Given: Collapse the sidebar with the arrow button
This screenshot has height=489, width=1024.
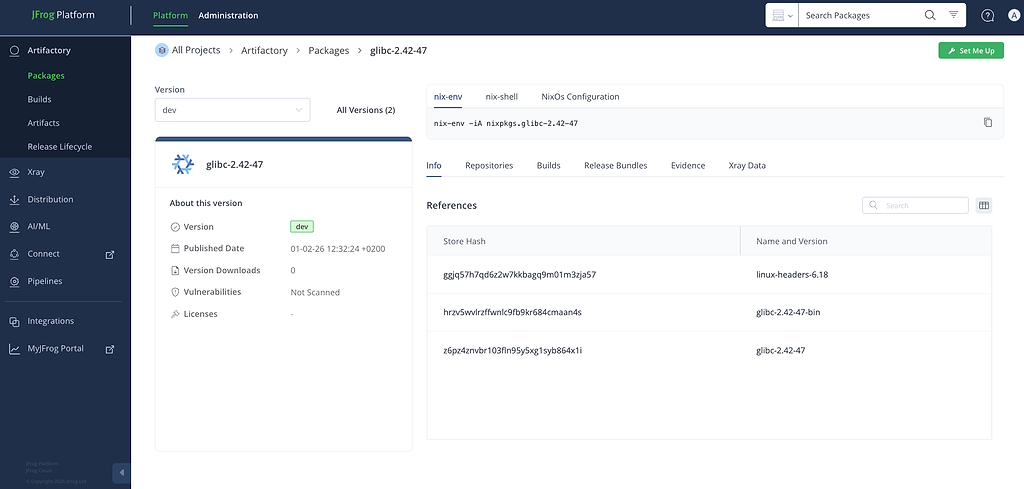Looking at the screenshot, I should pyautogui.click(x=120, y=473).
